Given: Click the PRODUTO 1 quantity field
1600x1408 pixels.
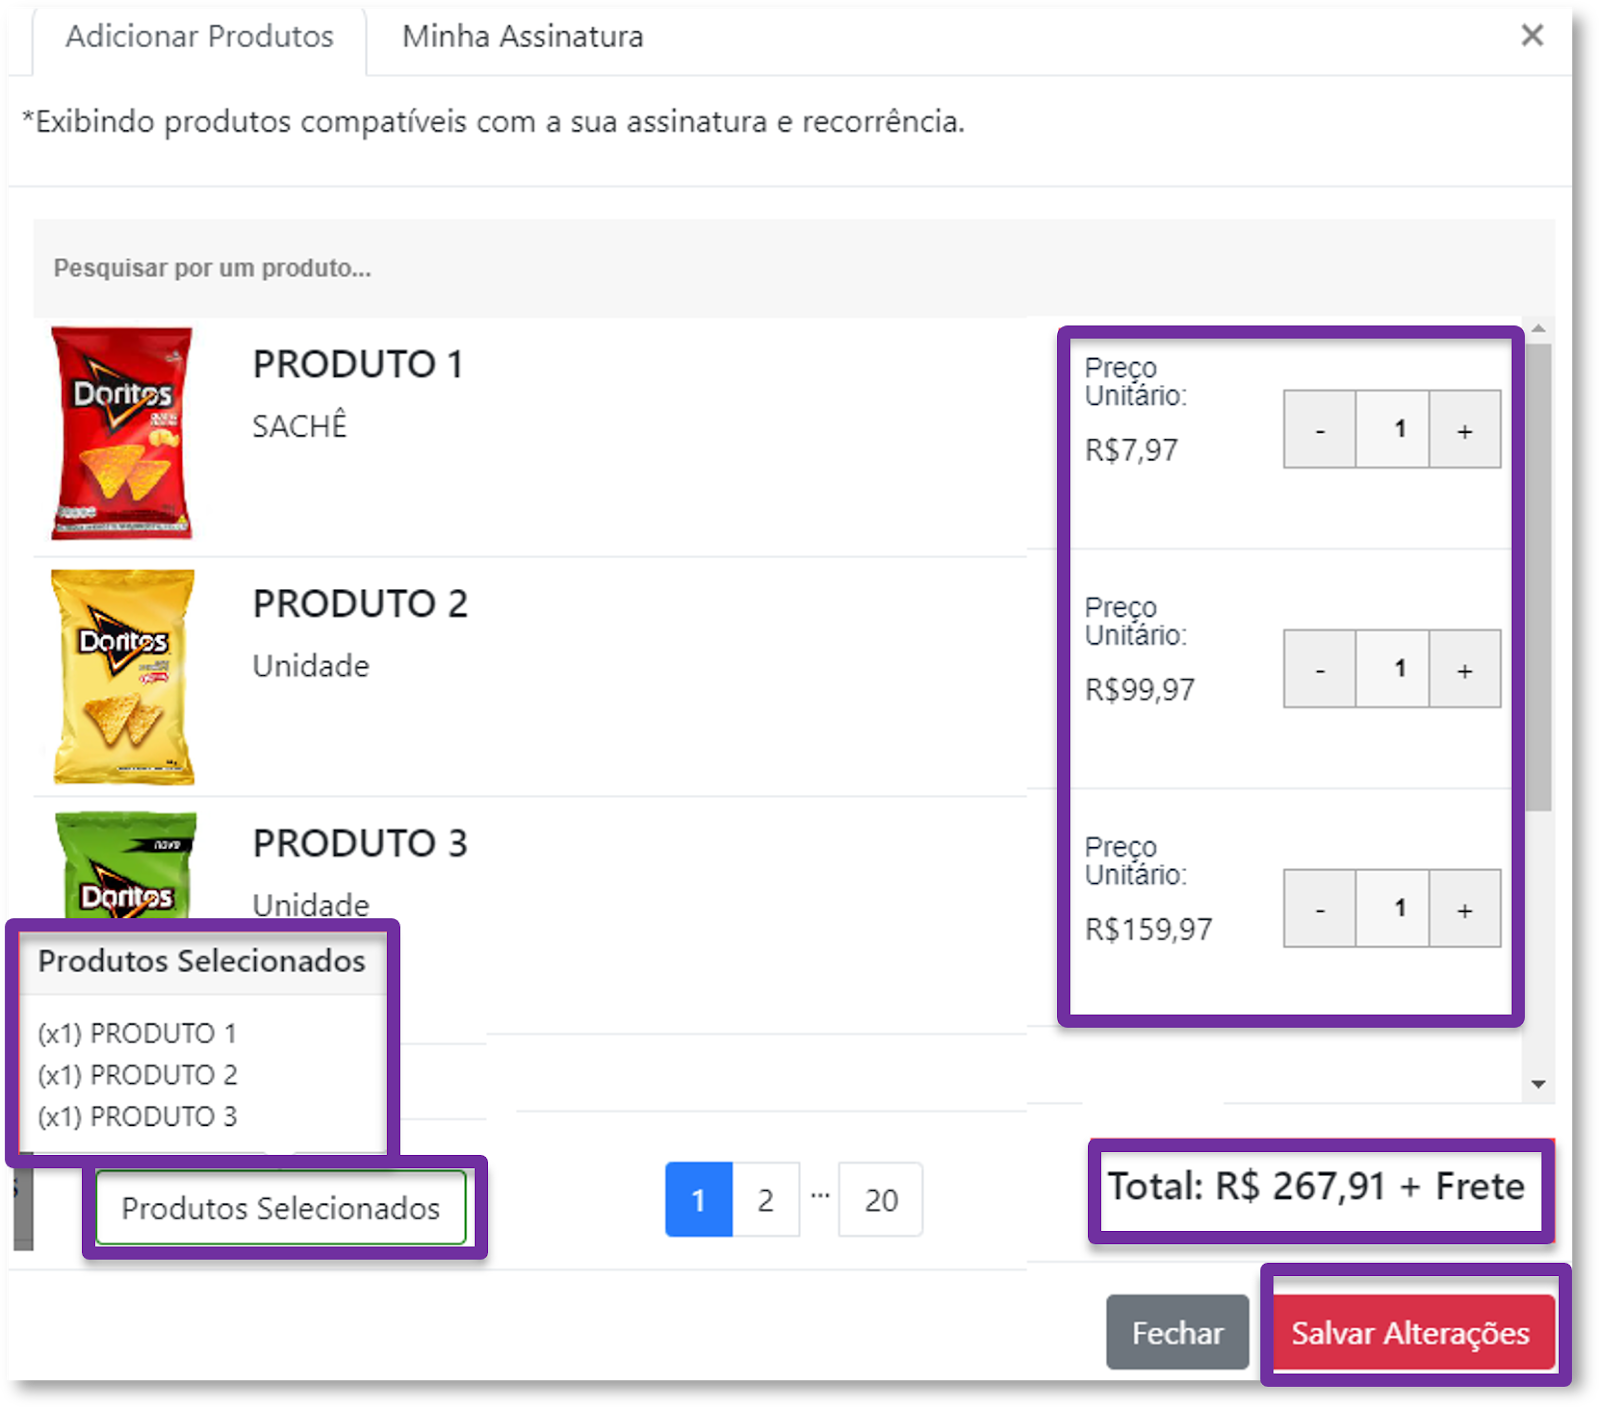Looking at the screenshot, I should pos(1392,430).
